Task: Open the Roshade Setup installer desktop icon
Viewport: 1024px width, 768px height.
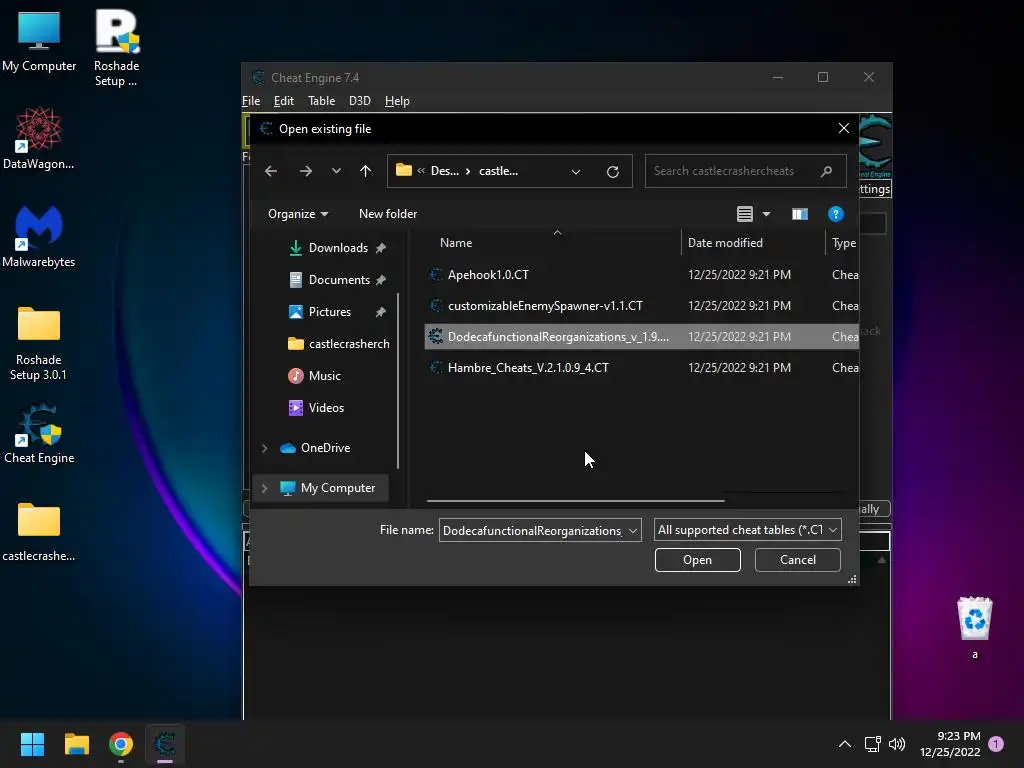Action: coord(116,48)
